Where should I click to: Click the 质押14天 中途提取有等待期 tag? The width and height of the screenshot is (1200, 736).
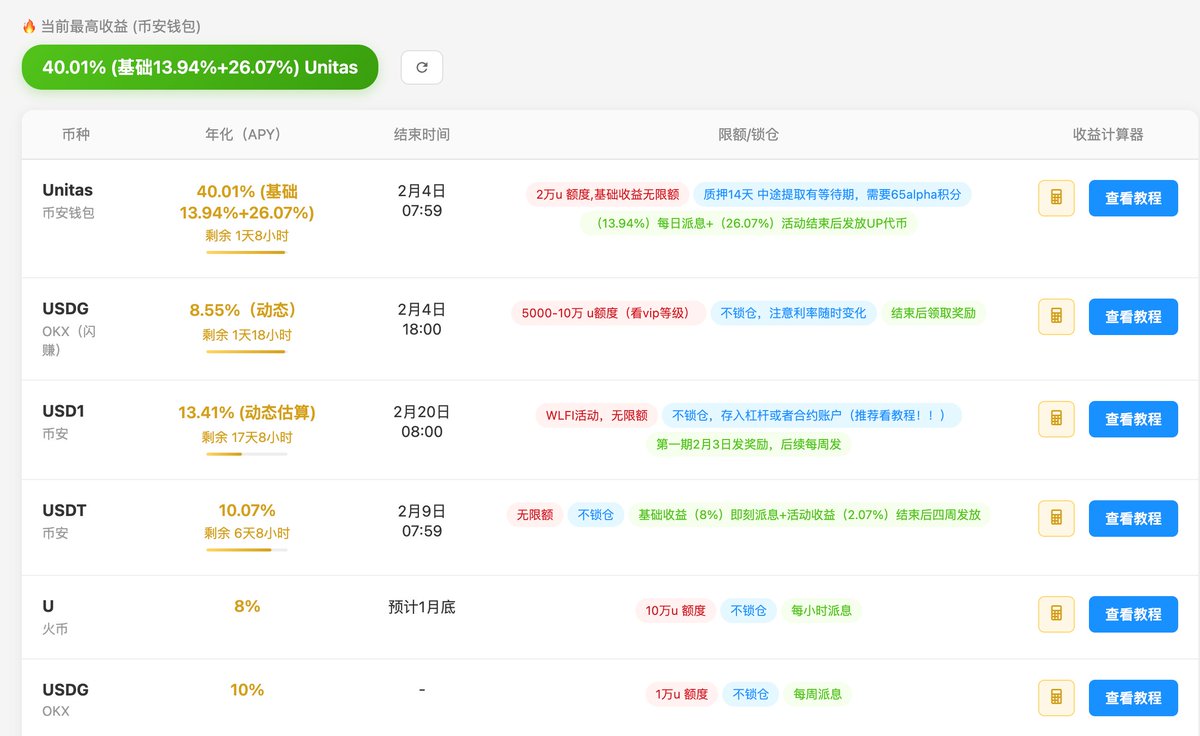pyautogui.click(x=832, y=194)
